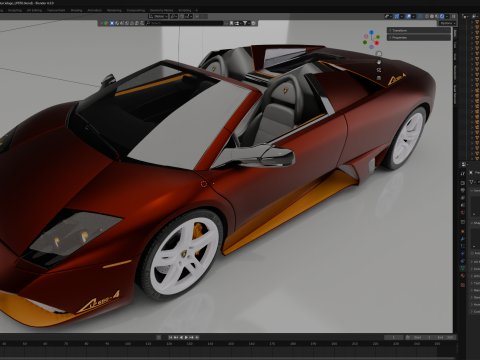Screen dimensions: 480x360
Task: Switch to the Scripting workspace tab
Action: 185,10
